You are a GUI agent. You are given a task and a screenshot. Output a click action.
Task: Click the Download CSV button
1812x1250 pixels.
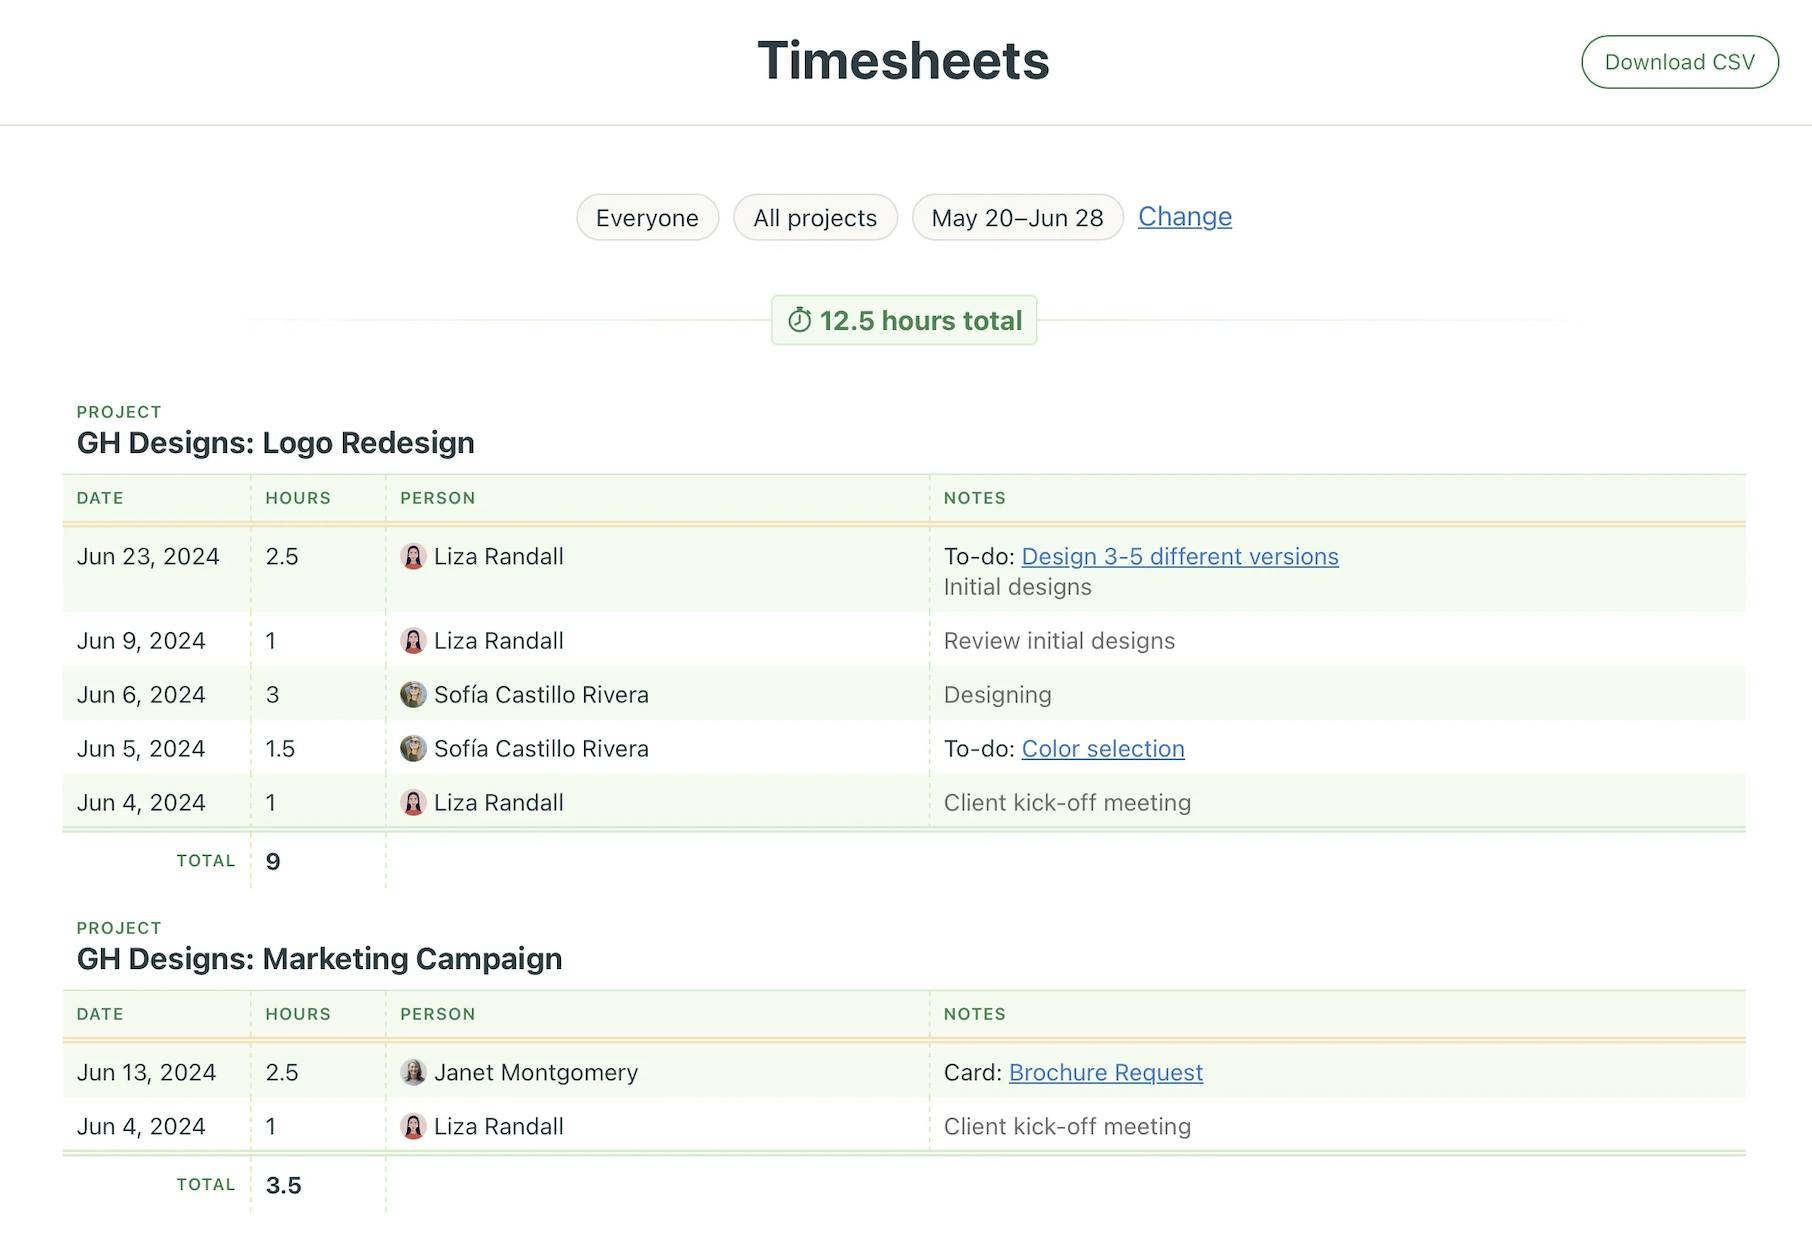[1679, 61]
